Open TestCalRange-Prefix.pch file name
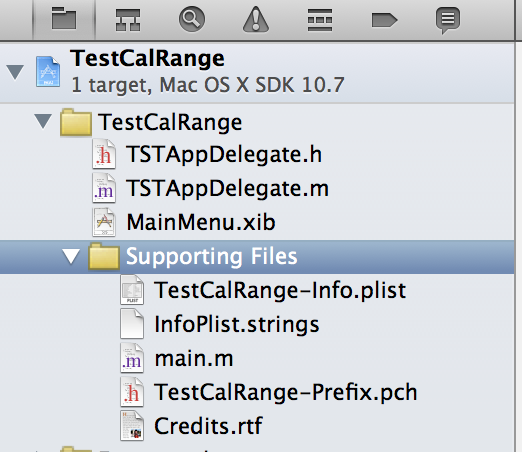The height and width of the screenshot is (452, 522). coord(286,392)
